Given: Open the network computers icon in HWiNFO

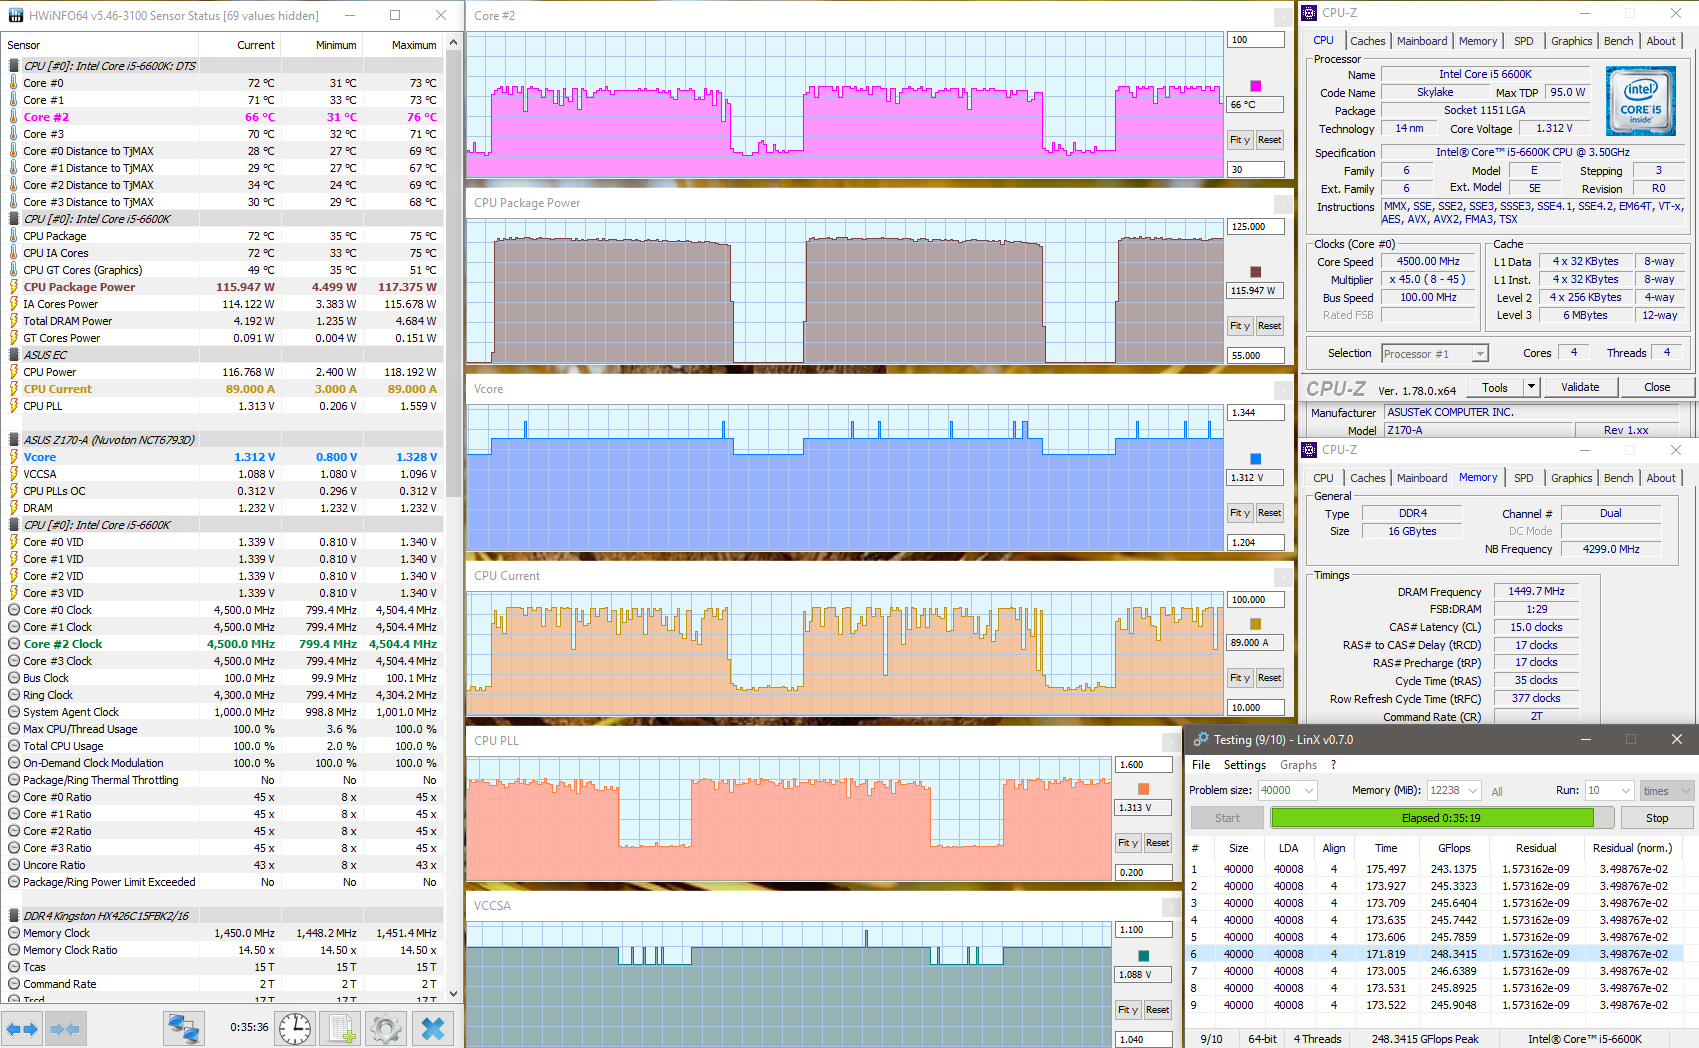Looking at the screenshot, I should 184,1028.
